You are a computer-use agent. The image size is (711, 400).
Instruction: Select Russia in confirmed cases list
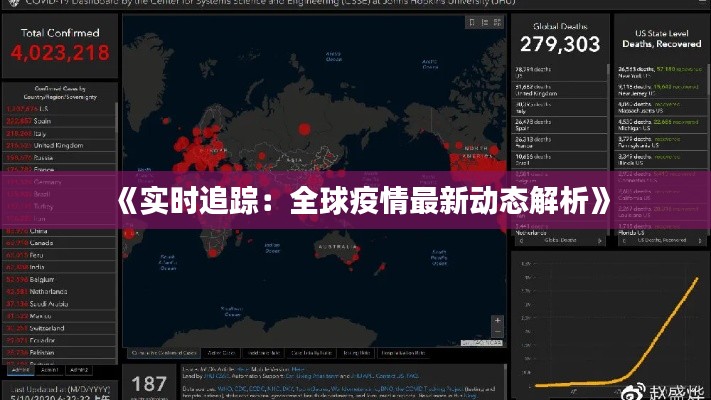coord(59,158)
